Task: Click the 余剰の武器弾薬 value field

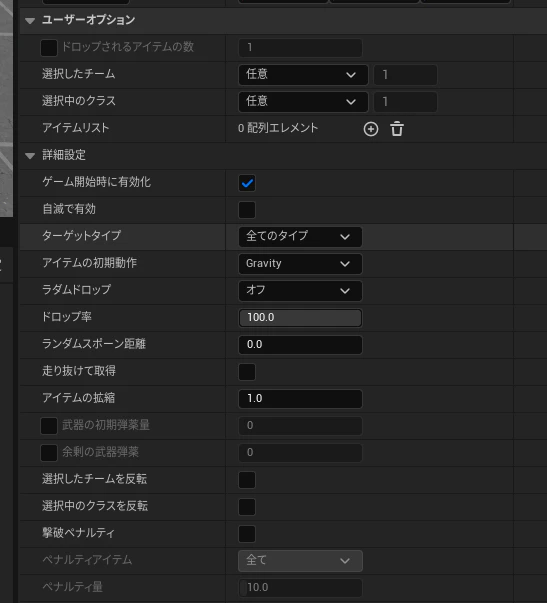Action: [300, 453]
